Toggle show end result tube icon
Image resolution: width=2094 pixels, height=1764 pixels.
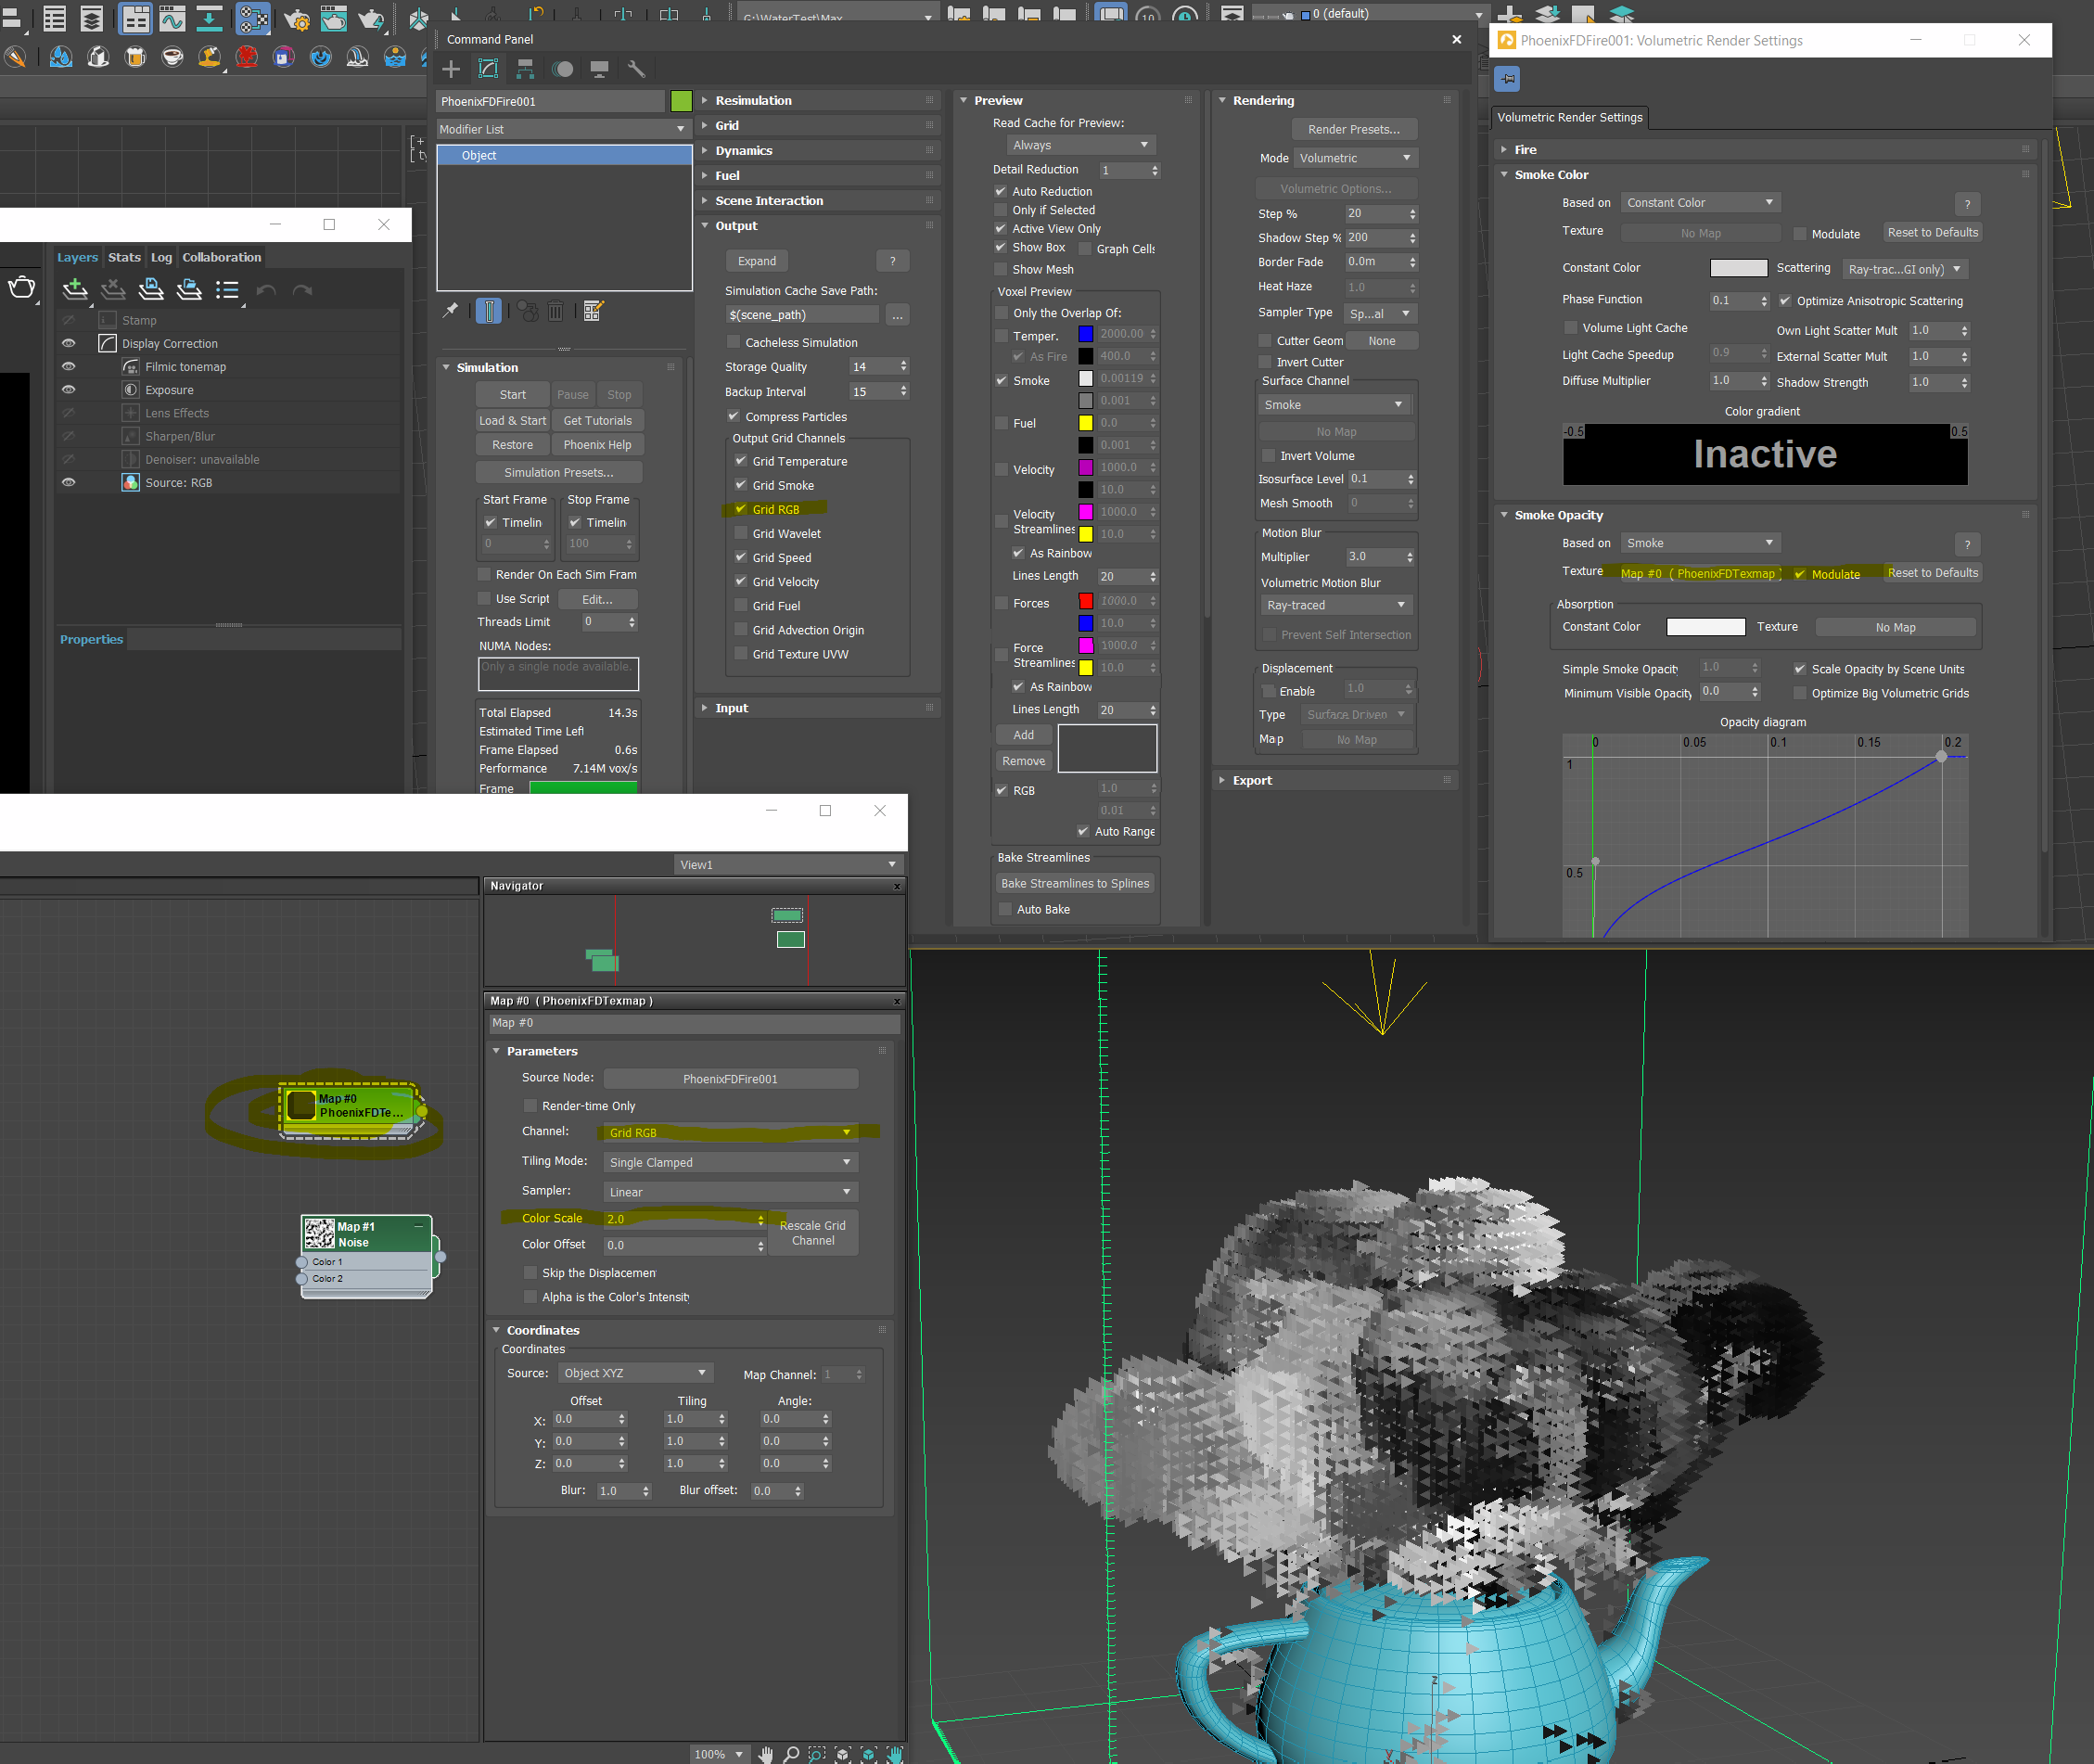coord(489,310)
